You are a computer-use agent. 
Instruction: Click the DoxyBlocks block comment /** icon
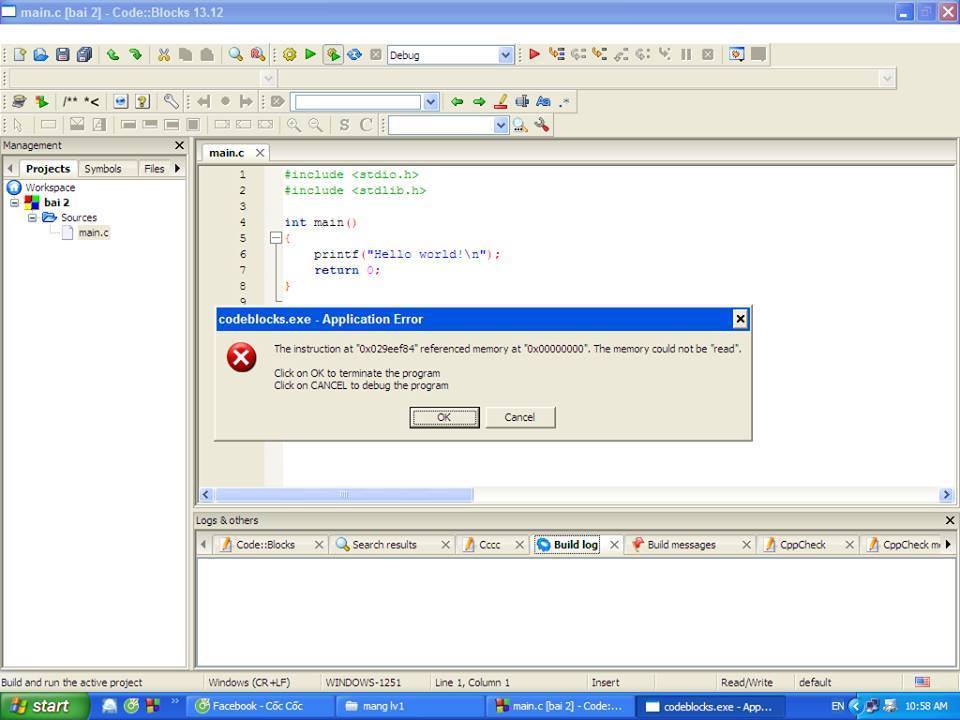[70, 102]
